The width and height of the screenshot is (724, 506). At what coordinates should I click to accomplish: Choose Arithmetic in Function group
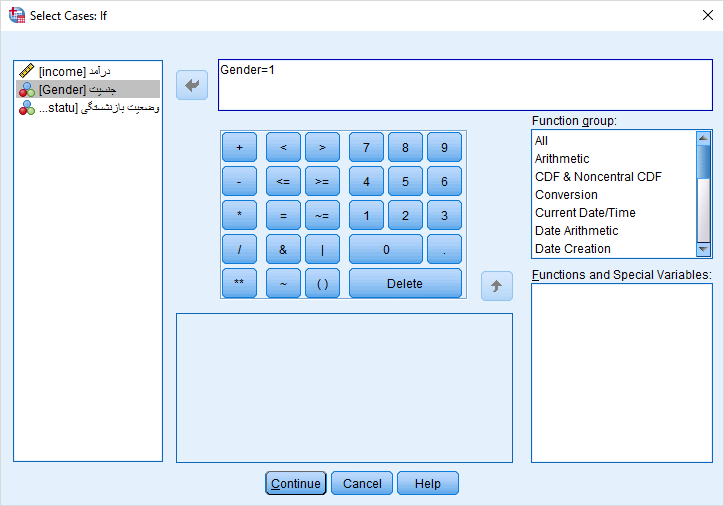[x=562, y=159]
